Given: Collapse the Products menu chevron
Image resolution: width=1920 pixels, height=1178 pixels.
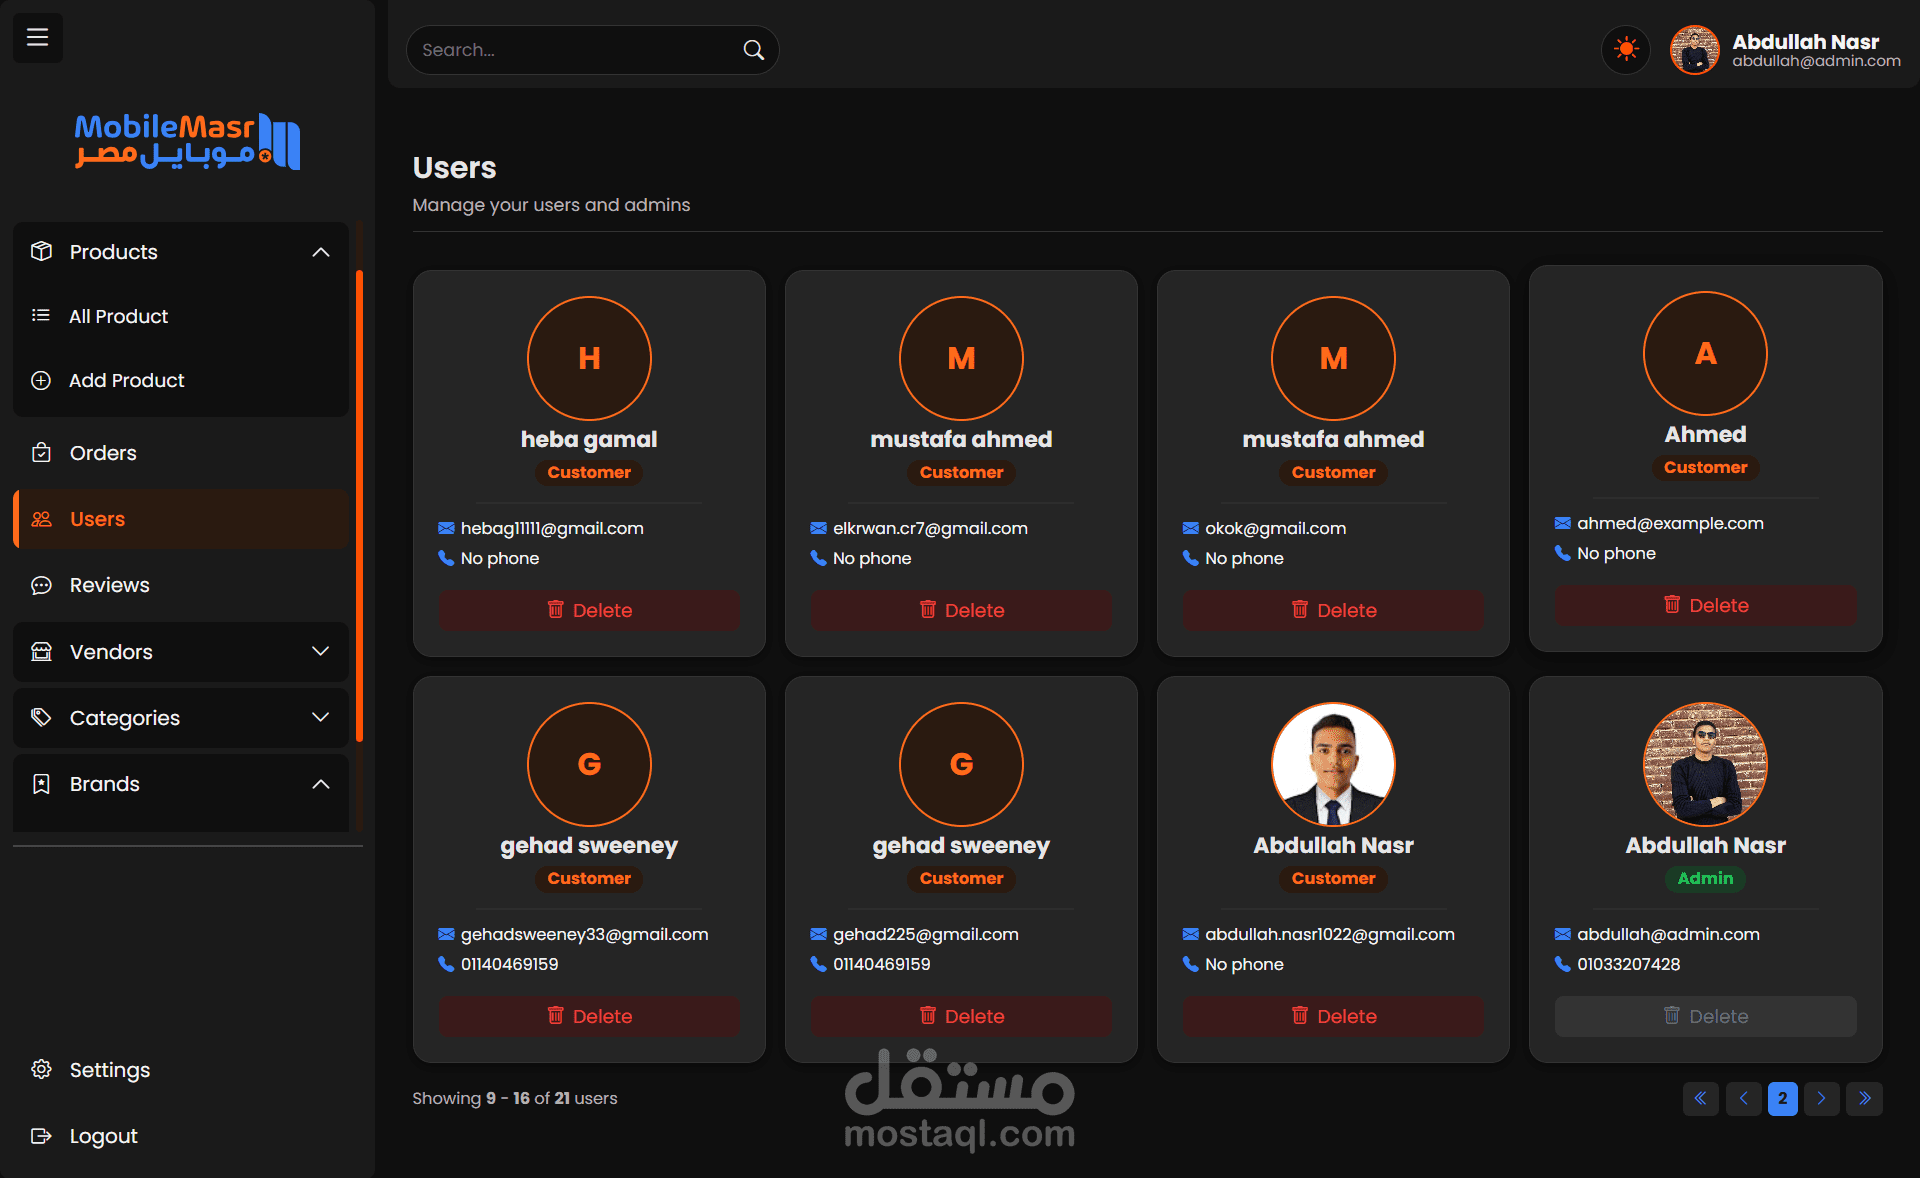Looking at the screenshot, I should pyautogui.click(x=320, y=252).
